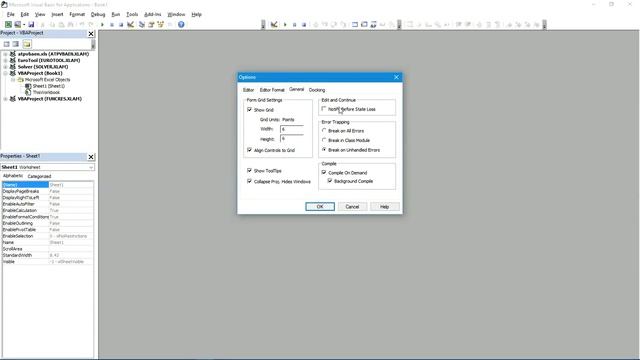Close the Properties - Sheet1 panel

point(91,157)
